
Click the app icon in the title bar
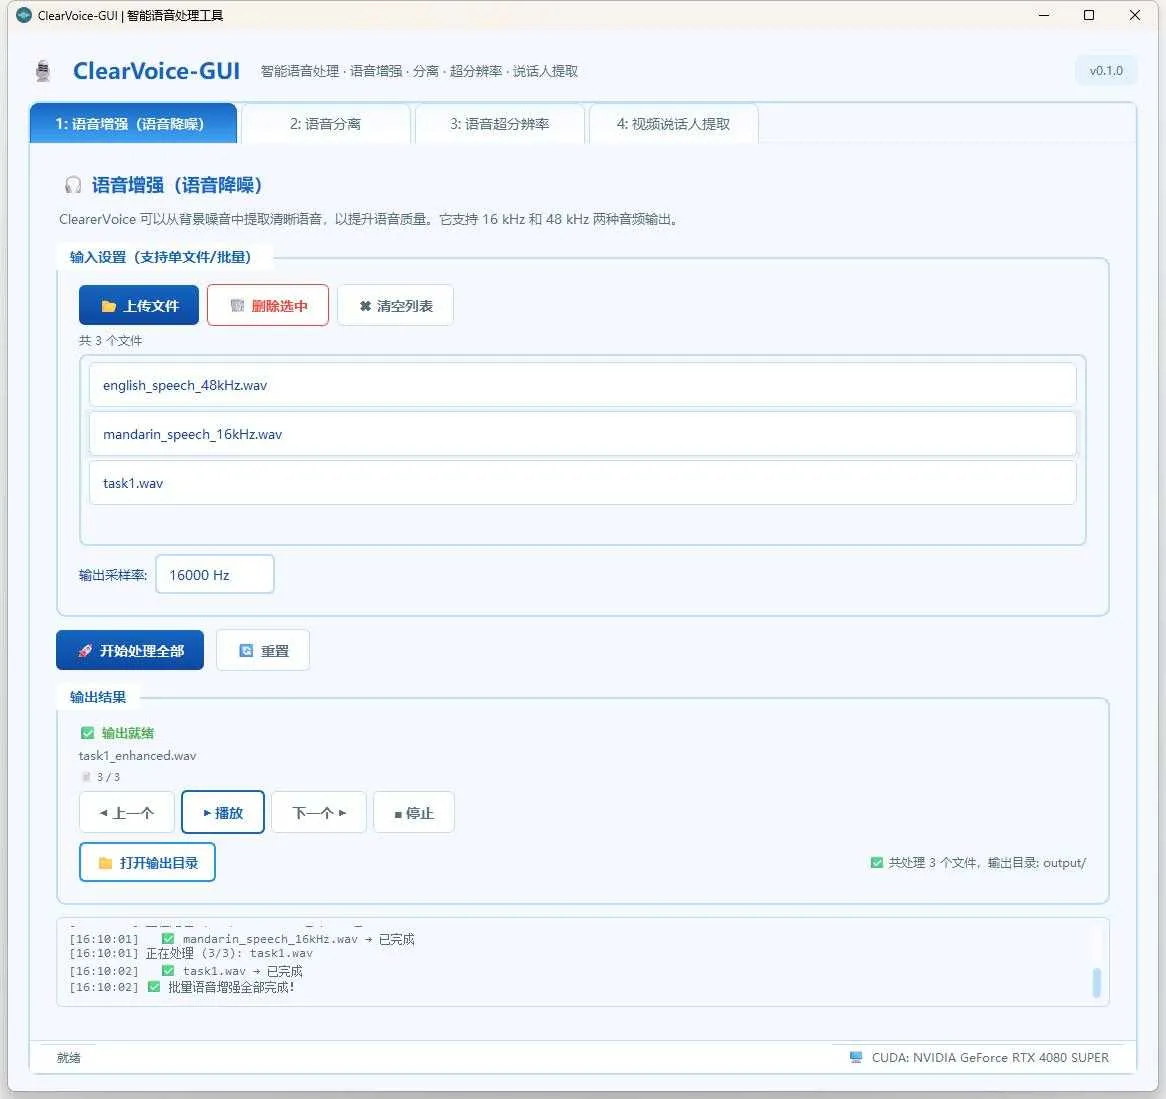coord(24,15)
